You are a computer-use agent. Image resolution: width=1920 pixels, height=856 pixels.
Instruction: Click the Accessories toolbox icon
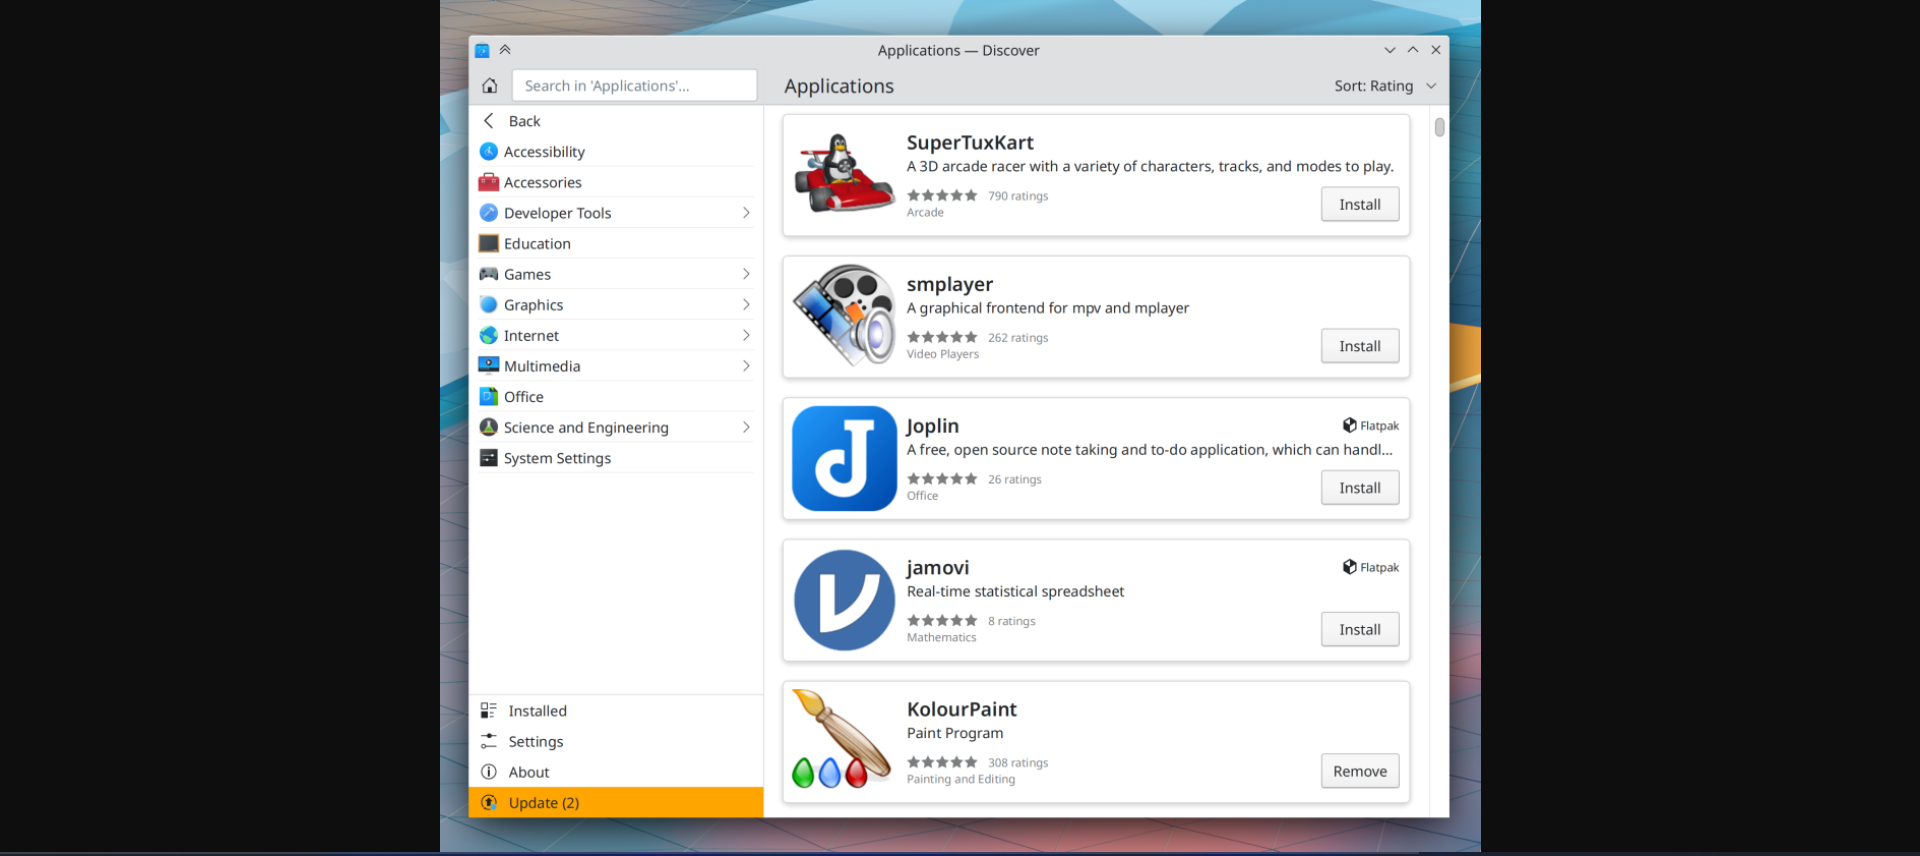pos(489,182)
